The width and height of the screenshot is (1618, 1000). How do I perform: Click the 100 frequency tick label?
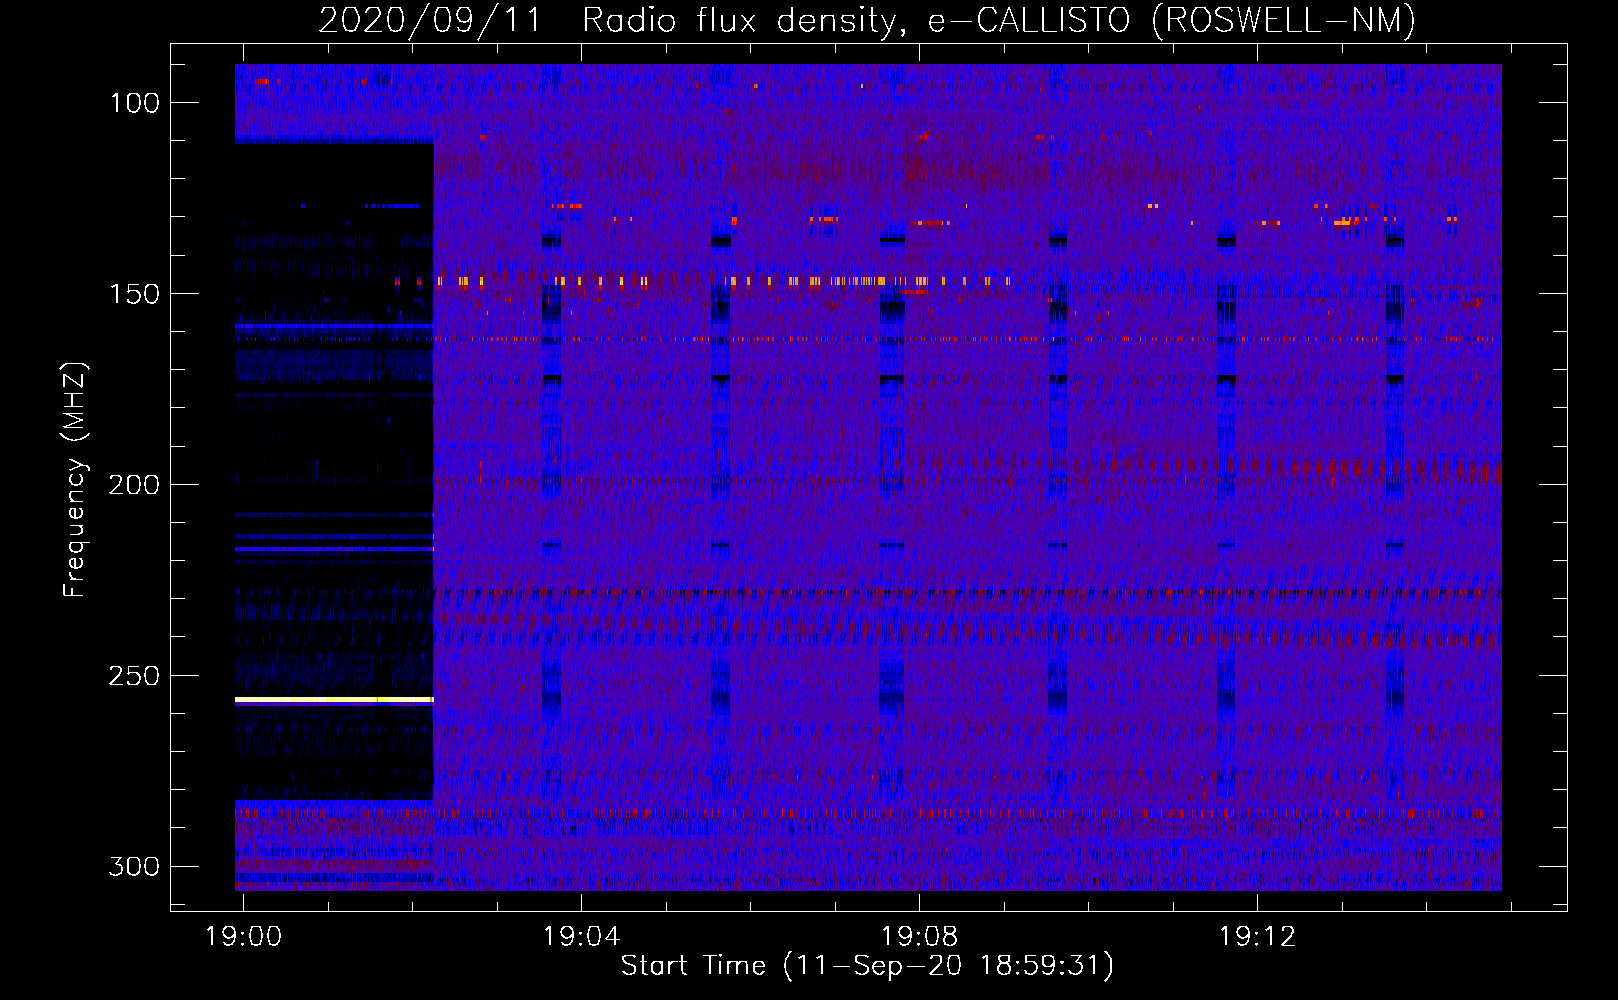[x=134, y=103]
